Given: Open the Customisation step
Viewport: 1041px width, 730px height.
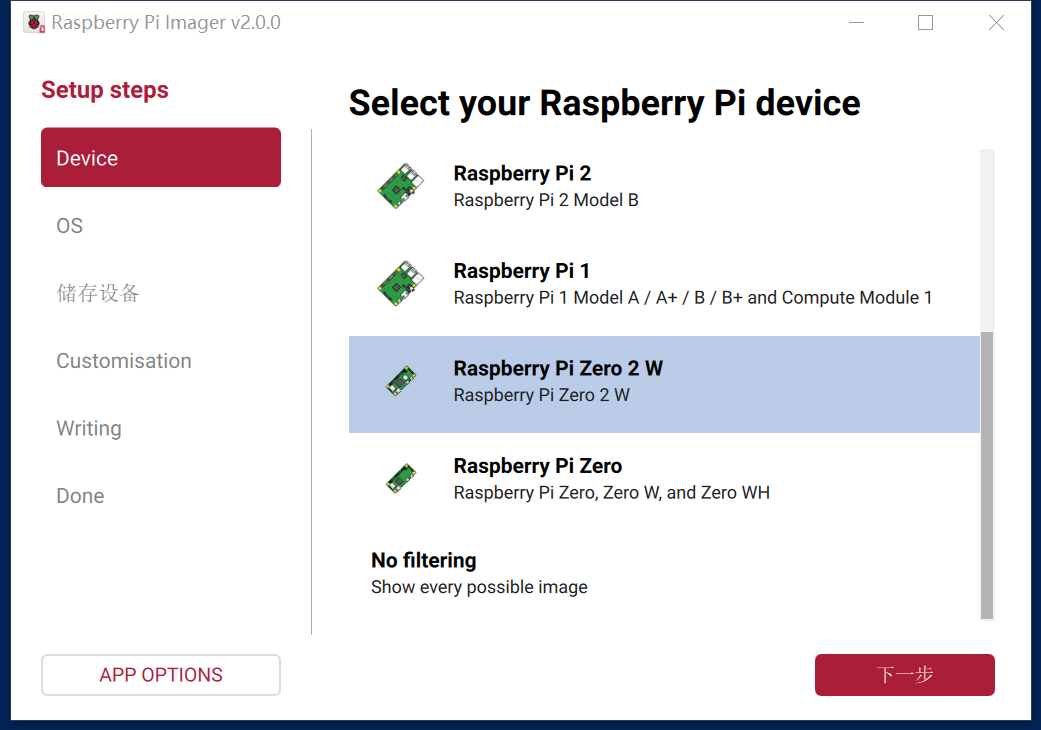Looking at the screenshot, I should [x=124, y=361].
